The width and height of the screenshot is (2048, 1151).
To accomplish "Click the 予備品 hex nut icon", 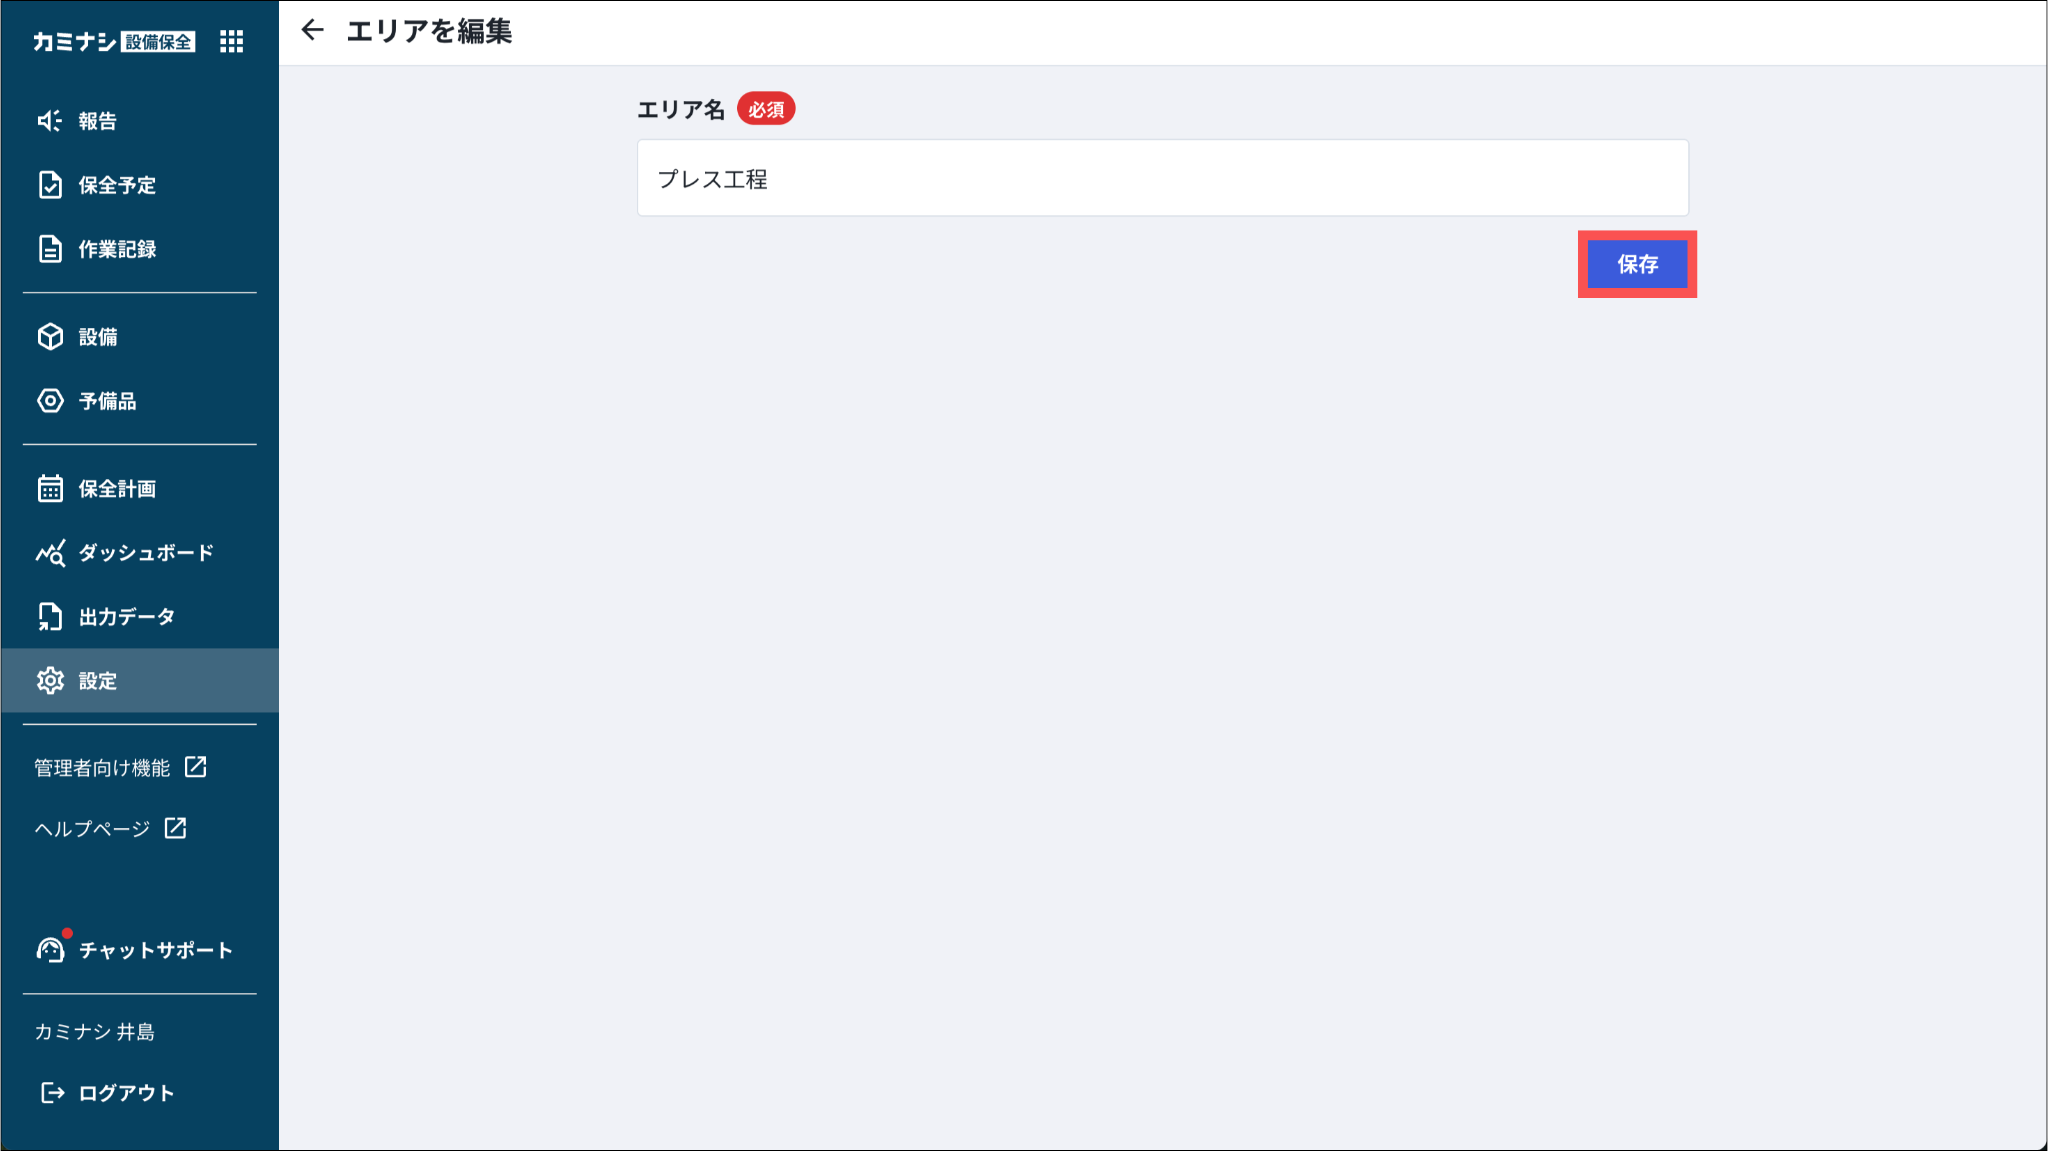I will point(50,401).
